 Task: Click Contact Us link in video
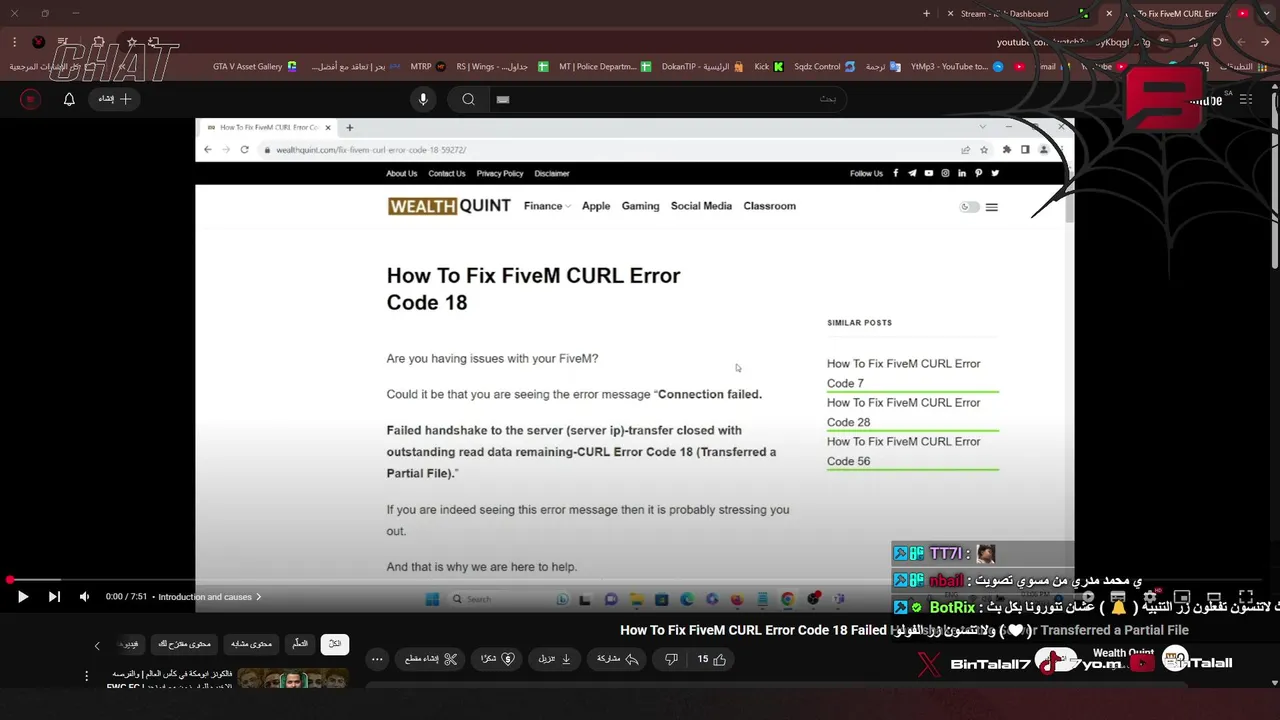pos(447,173)
